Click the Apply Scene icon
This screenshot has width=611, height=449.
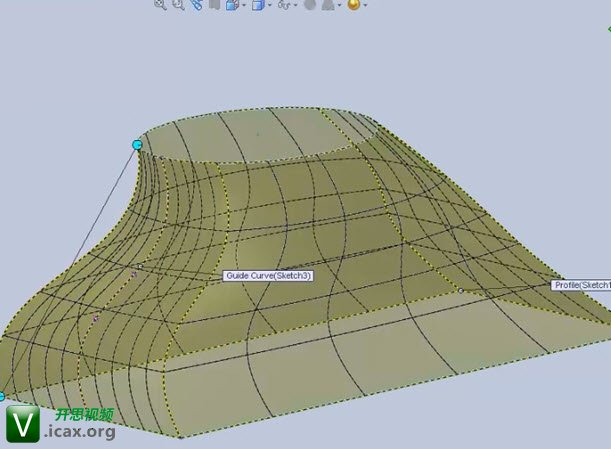[x=328, y=4]
